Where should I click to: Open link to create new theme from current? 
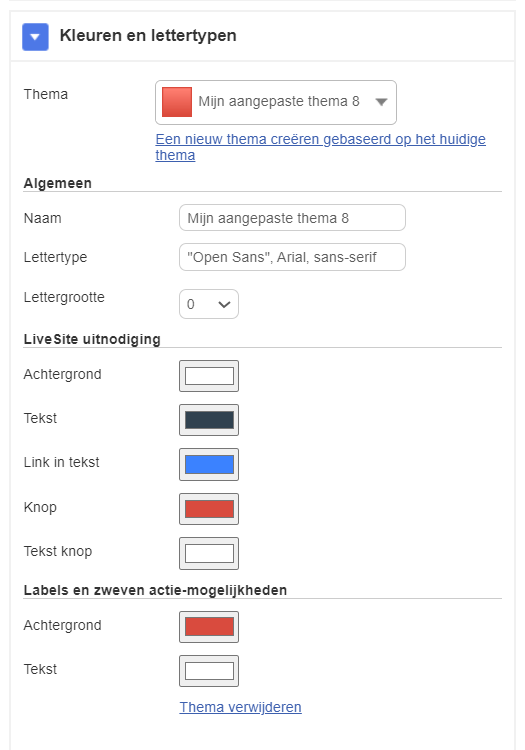pos(320,147)
